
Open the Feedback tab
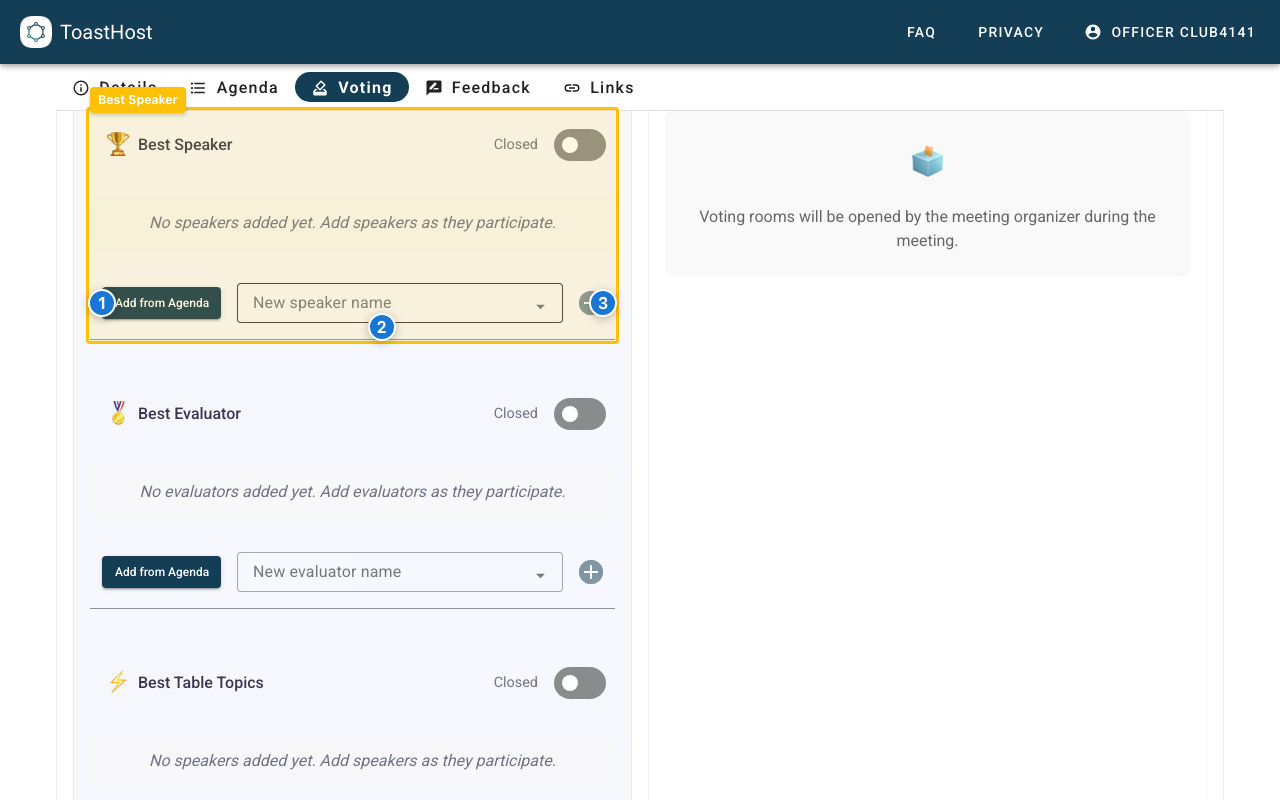tap(478, 88)
